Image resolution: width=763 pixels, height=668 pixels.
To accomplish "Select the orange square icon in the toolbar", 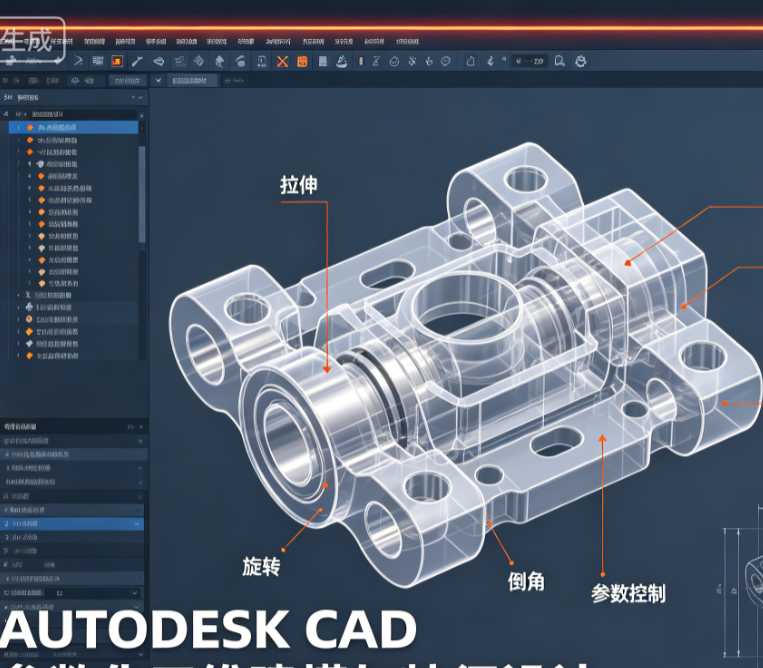I will tap(117, 61).
